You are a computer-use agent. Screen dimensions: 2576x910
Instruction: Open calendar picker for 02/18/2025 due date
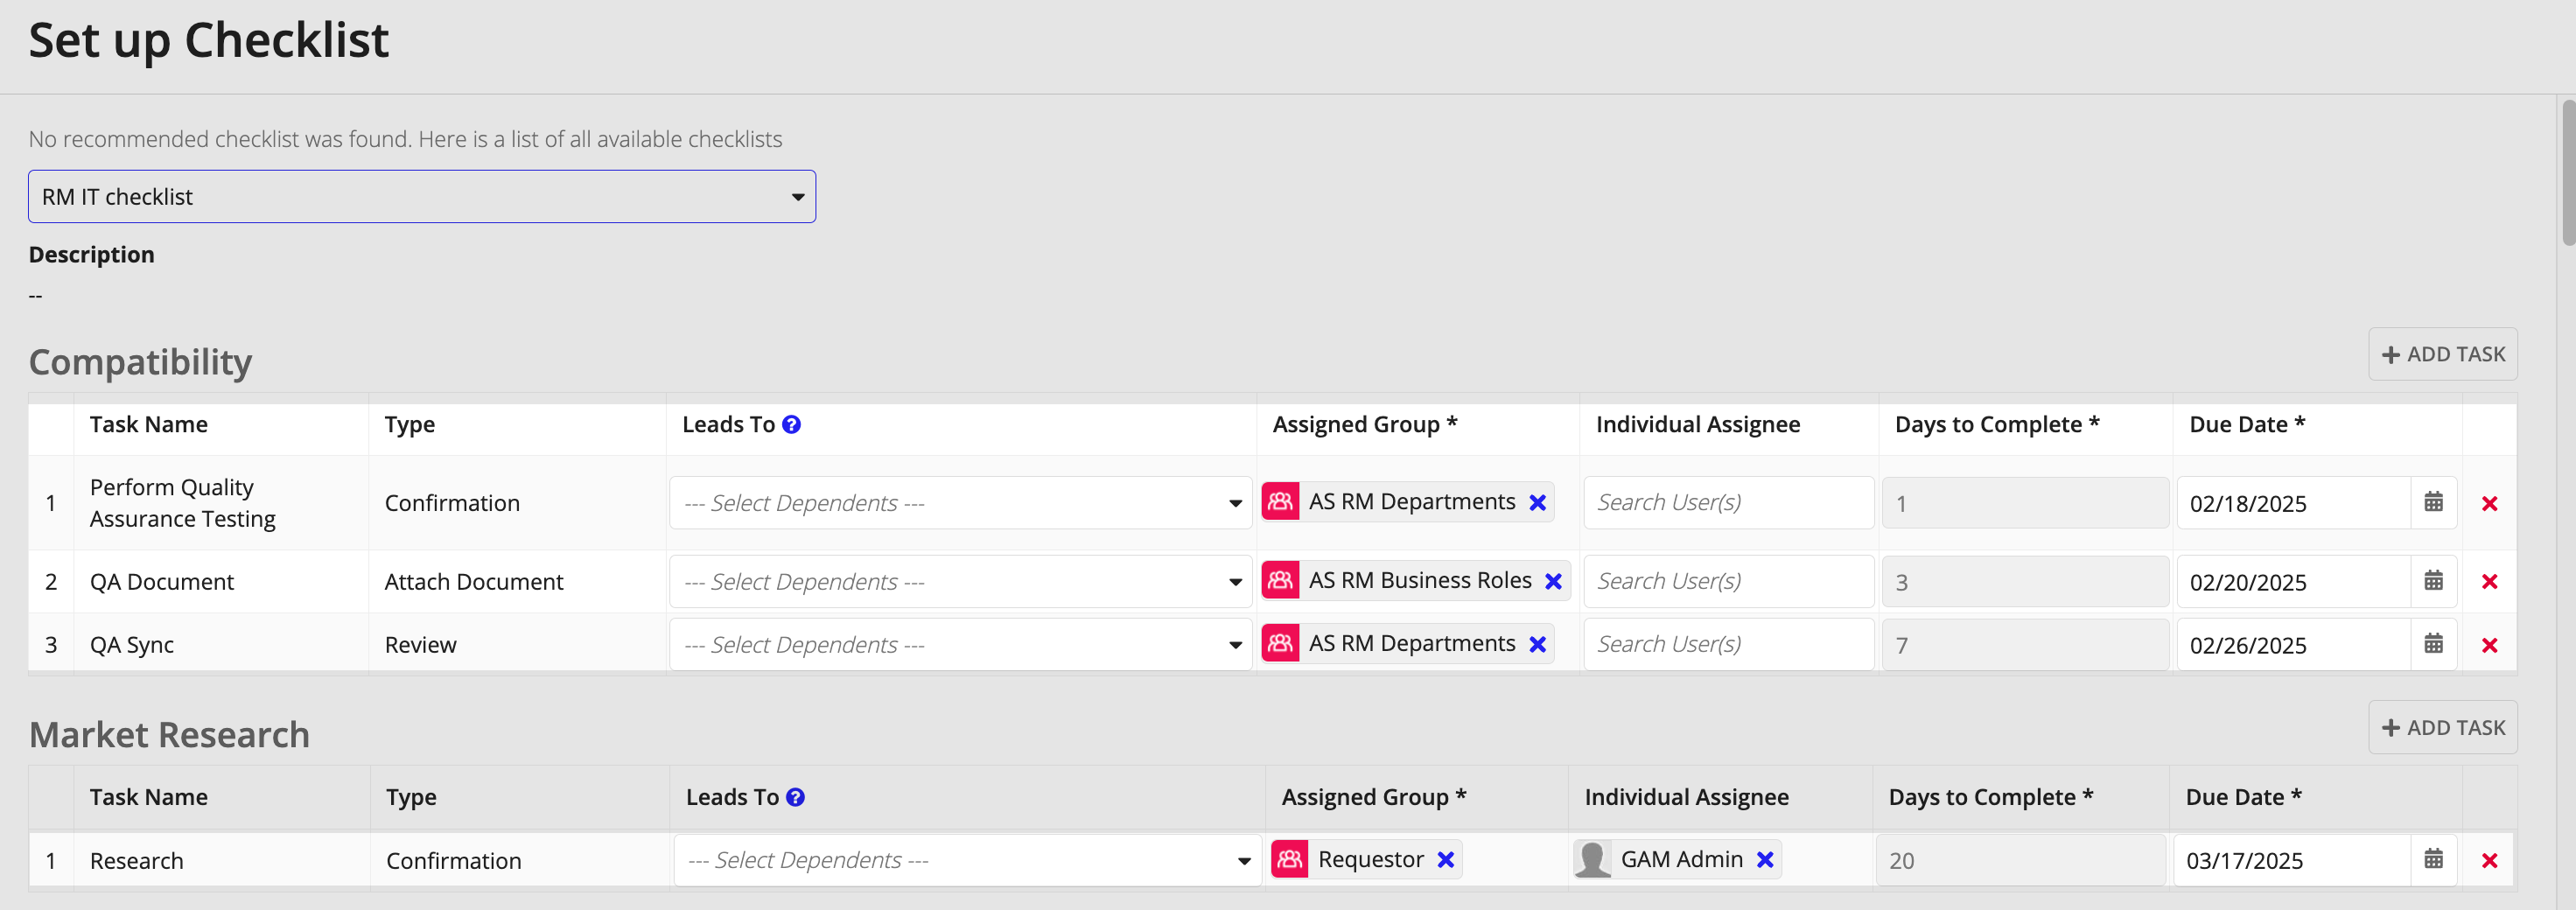pyautogui.click(x=2434, y=503)
